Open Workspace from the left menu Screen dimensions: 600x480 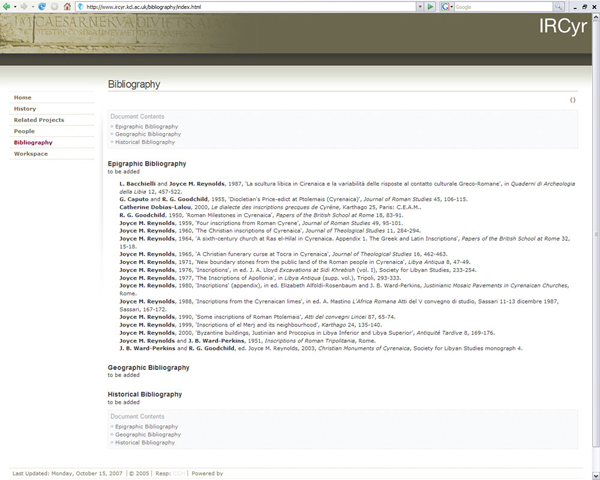pos(30,154)
